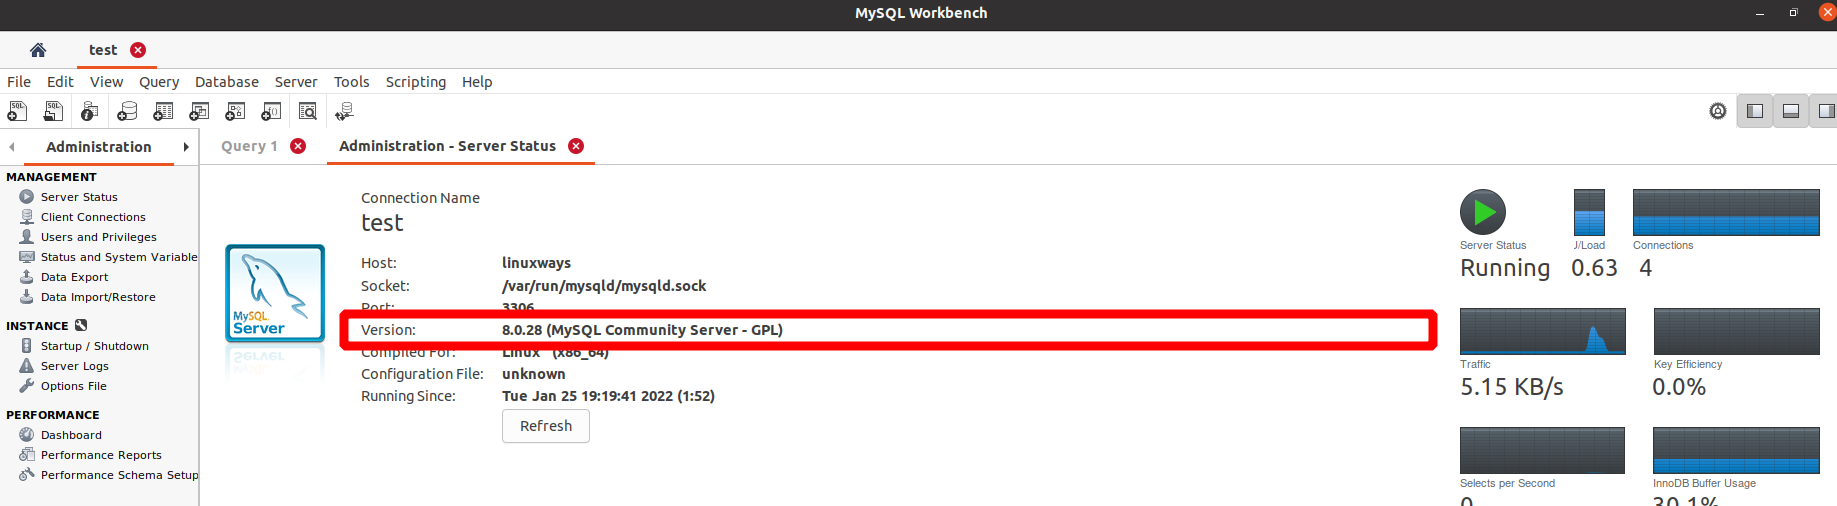Switch sidebar to the previous panel arrow
The image size is (1837, 506).
(x=11, y=147)
